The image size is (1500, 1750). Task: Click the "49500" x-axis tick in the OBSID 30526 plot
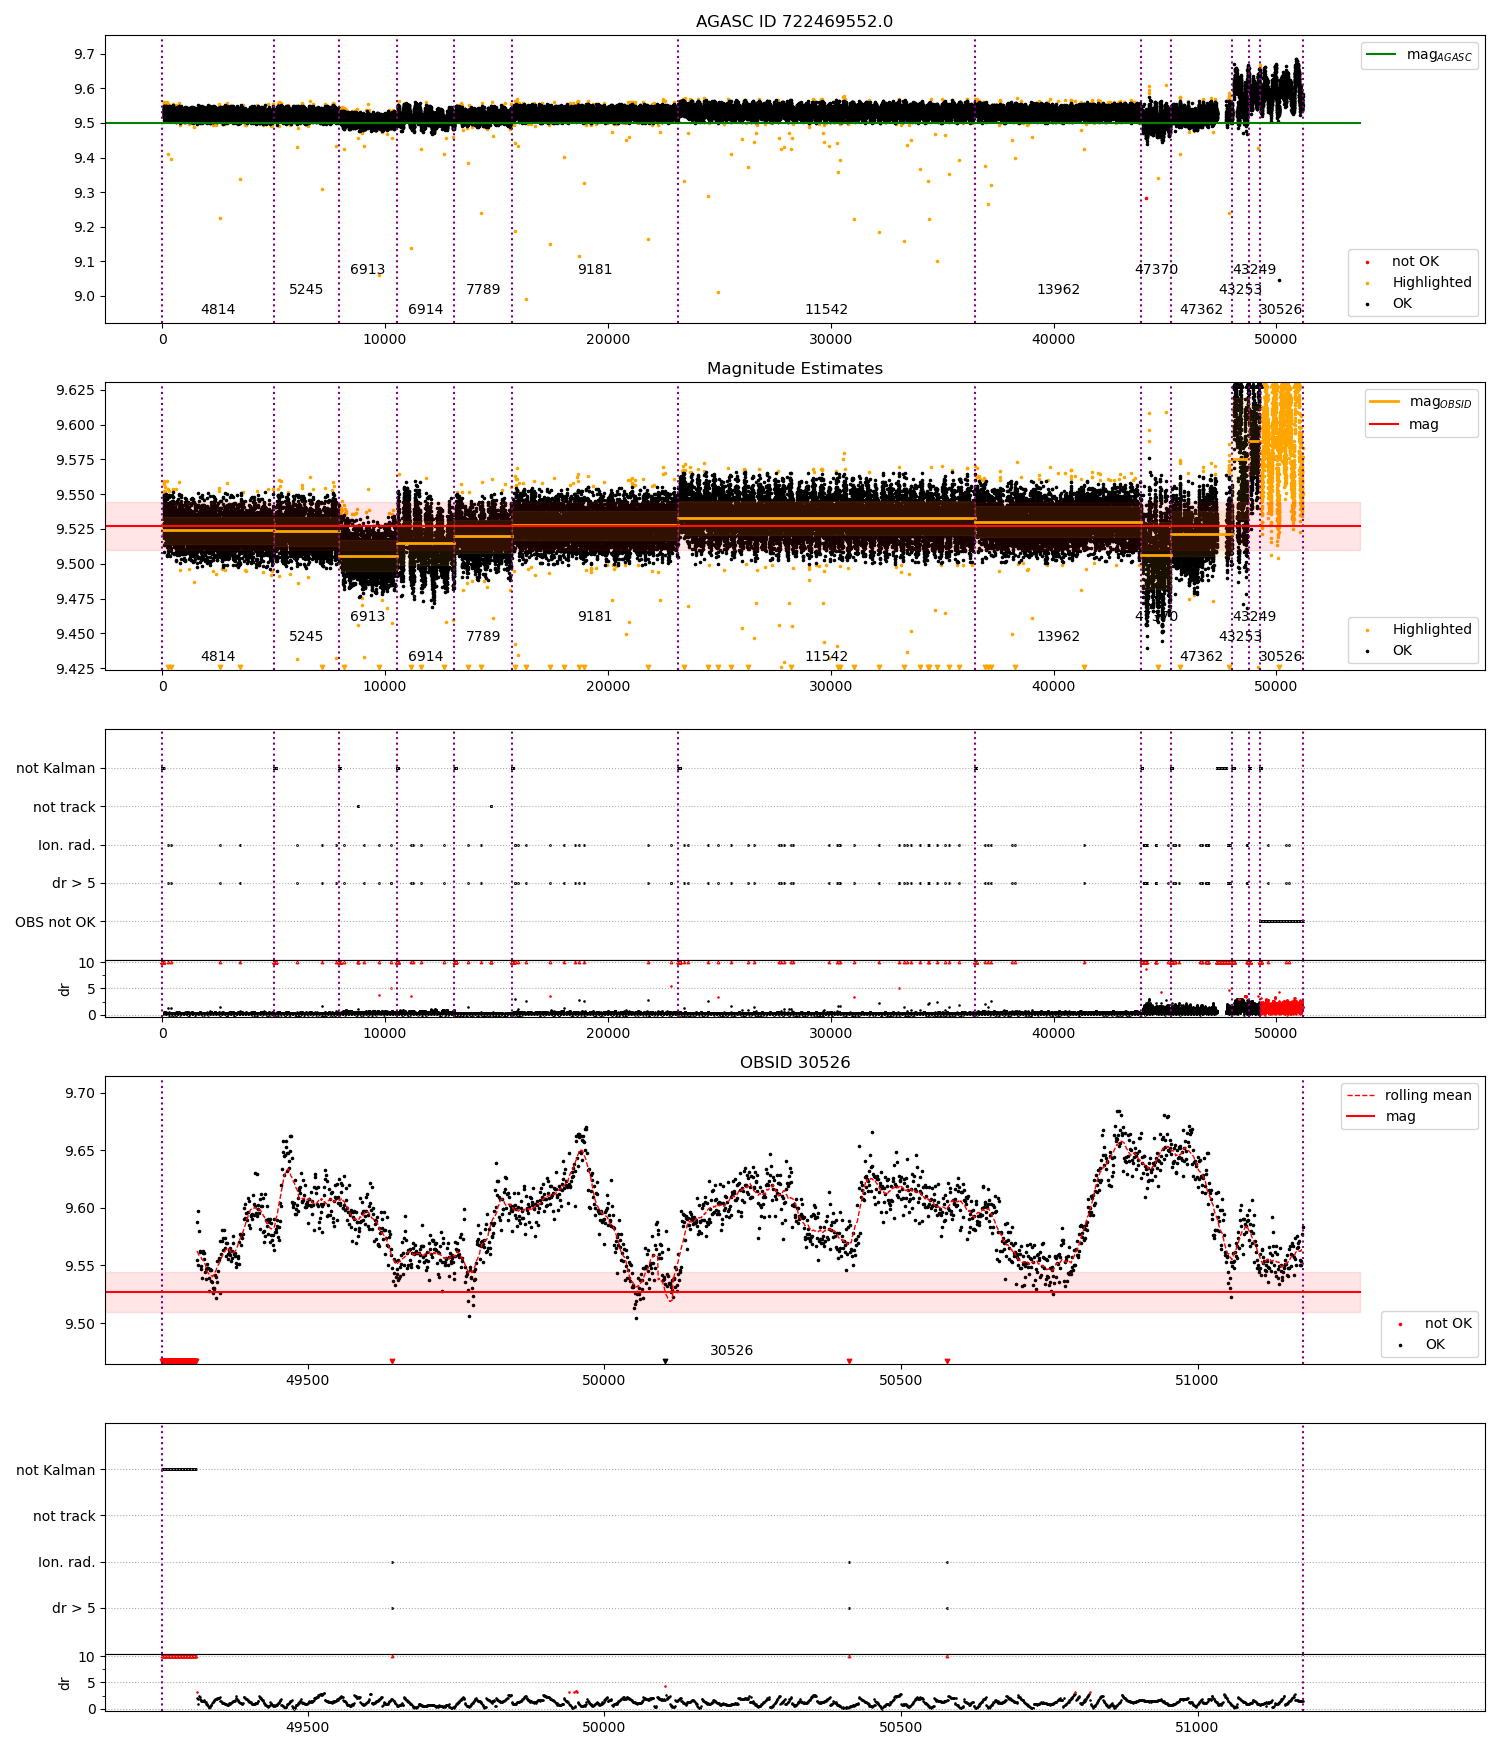point(307,1380)
